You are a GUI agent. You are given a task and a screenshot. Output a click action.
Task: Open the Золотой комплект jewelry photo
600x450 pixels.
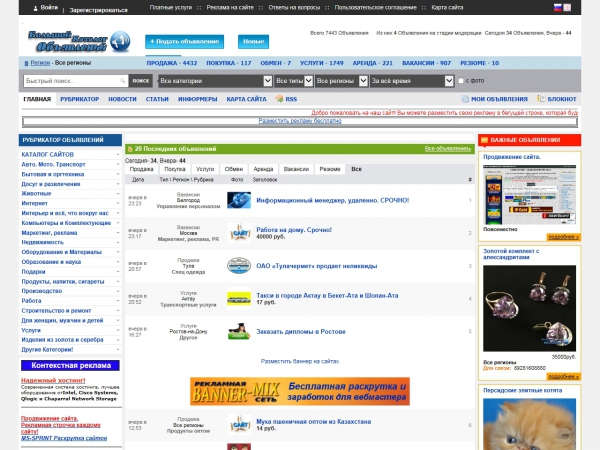pyautogui.click(x=529, y=308)
